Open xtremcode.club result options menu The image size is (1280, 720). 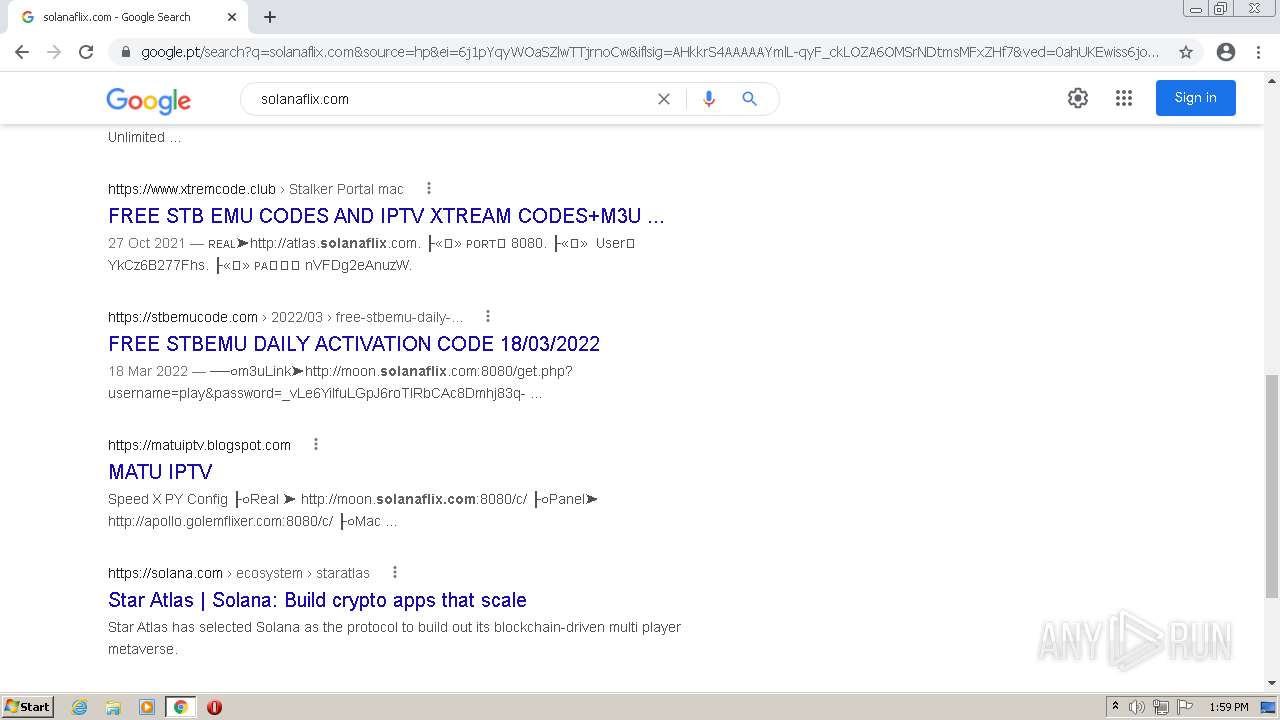coord(429,188)
